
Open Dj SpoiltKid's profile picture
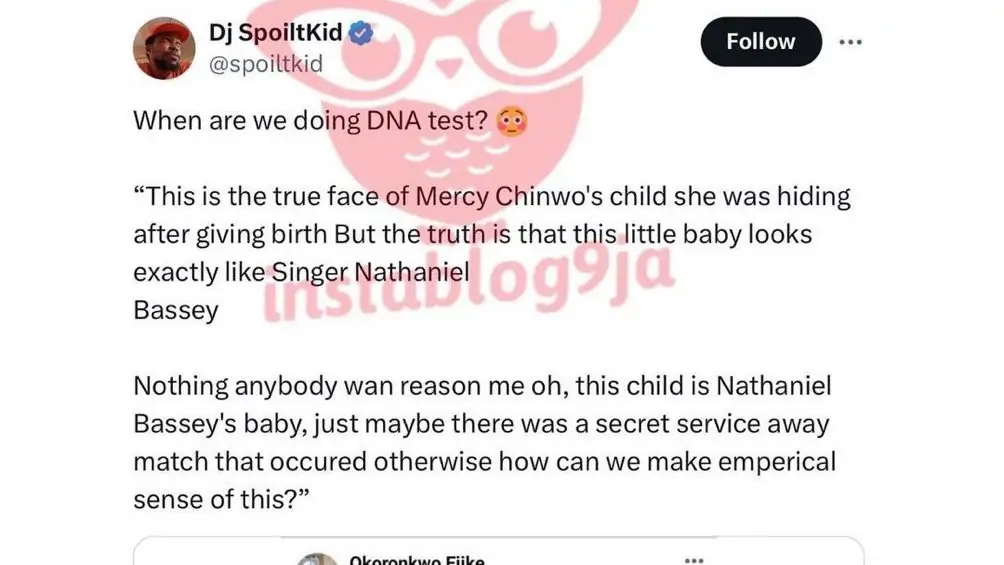(x=162, y=48)
